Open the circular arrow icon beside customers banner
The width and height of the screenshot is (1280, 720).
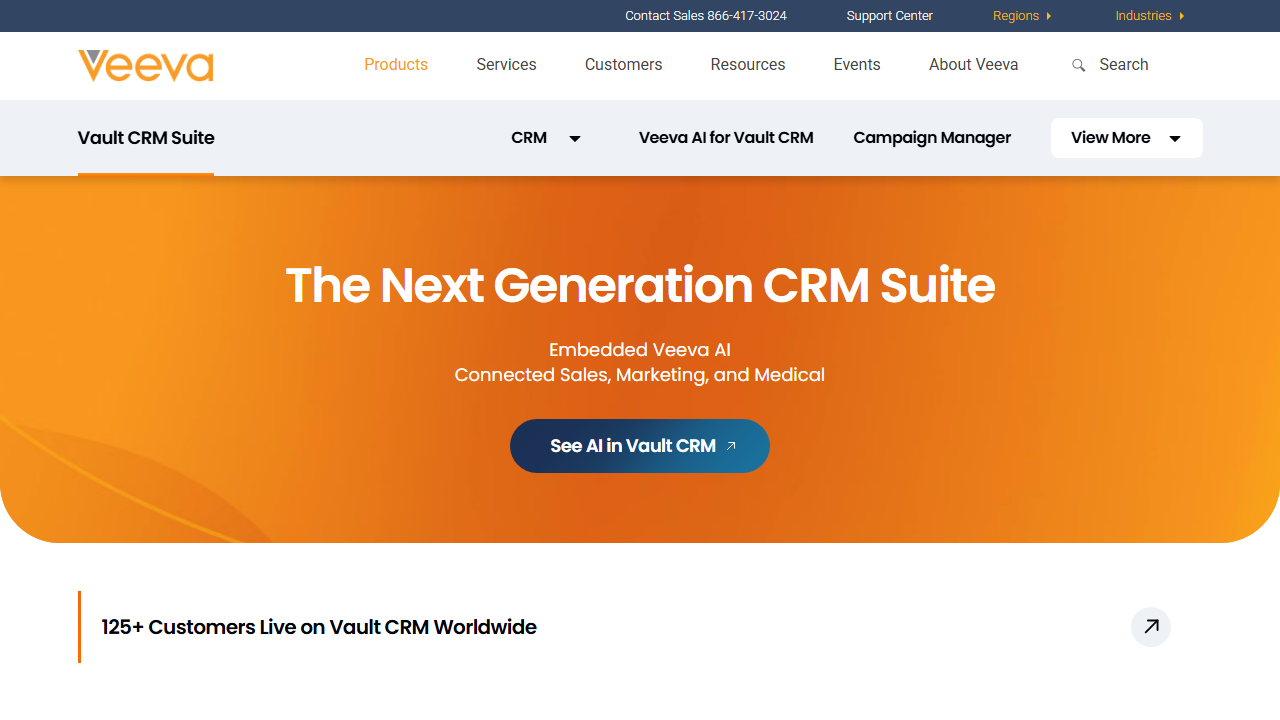[1151, 627]
